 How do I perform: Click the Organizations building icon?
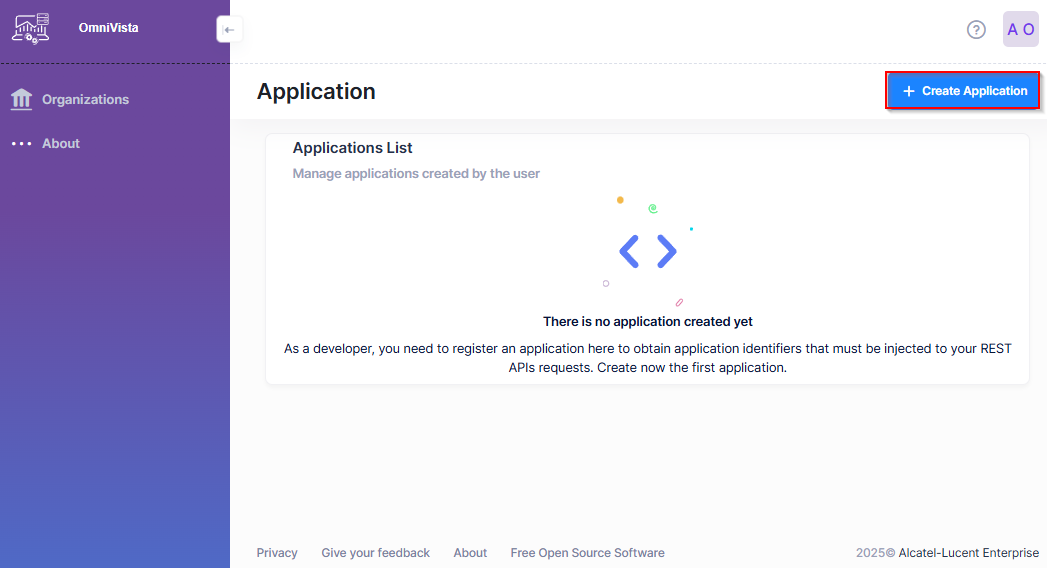(x=21, y=99)
